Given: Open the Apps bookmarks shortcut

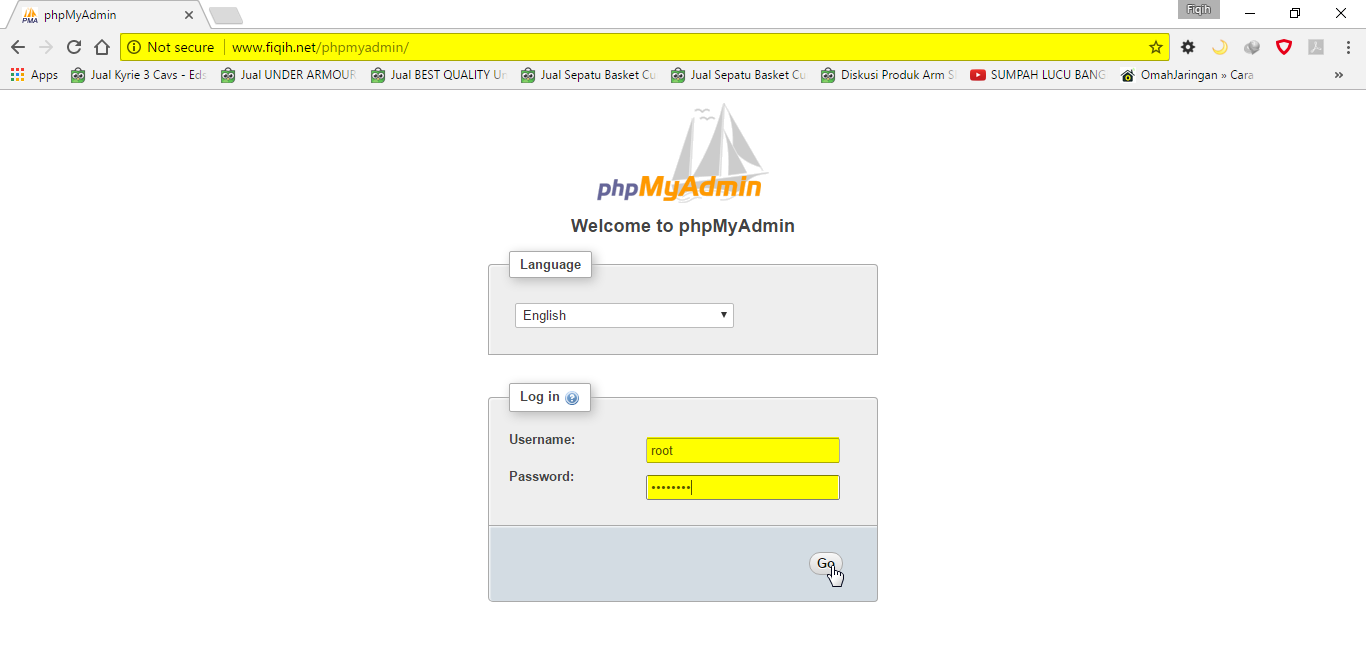Looking at the screenshot, I should [x=34, y=75].
